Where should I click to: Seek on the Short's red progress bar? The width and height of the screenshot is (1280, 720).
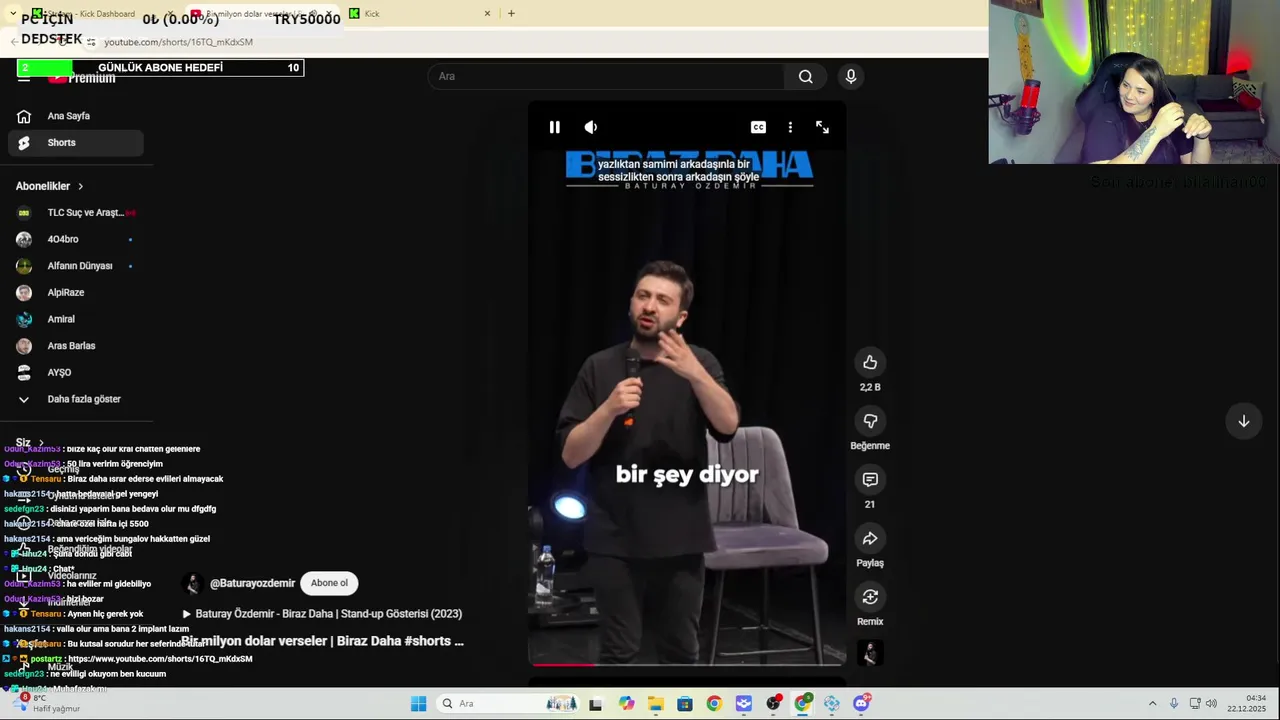tap(688, 664)
